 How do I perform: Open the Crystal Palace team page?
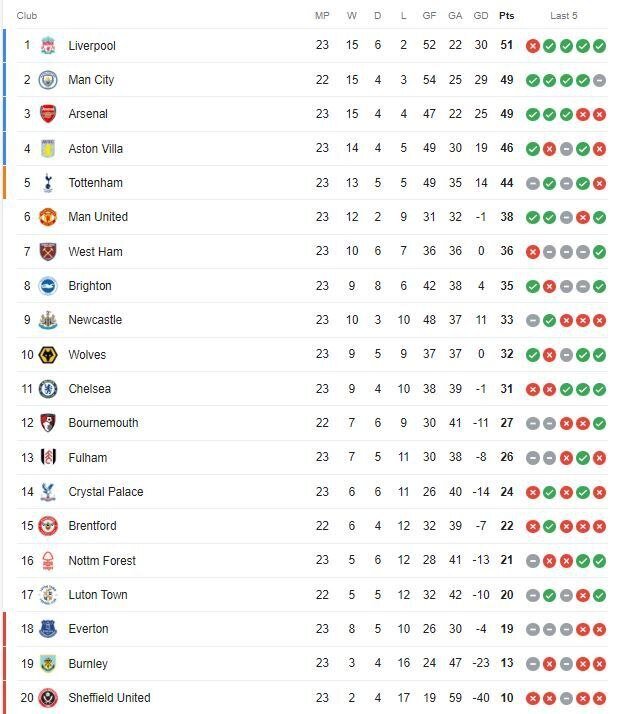click(105, 492)
